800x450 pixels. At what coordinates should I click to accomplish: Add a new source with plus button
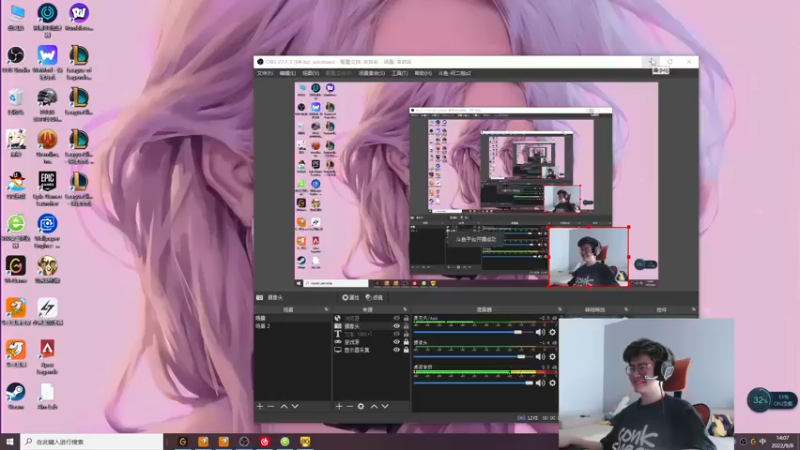click(x=339, y=406)
